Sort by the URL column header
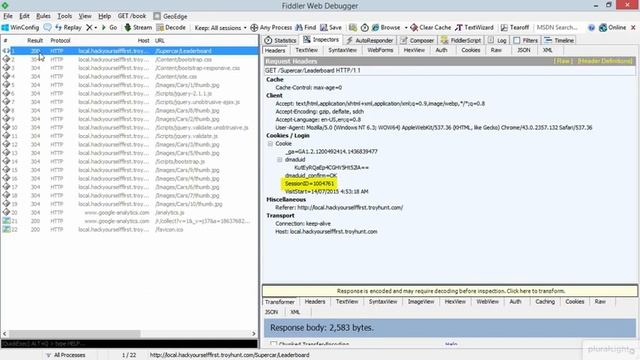This screenshot has width=640, height=360. click(159, 40)
